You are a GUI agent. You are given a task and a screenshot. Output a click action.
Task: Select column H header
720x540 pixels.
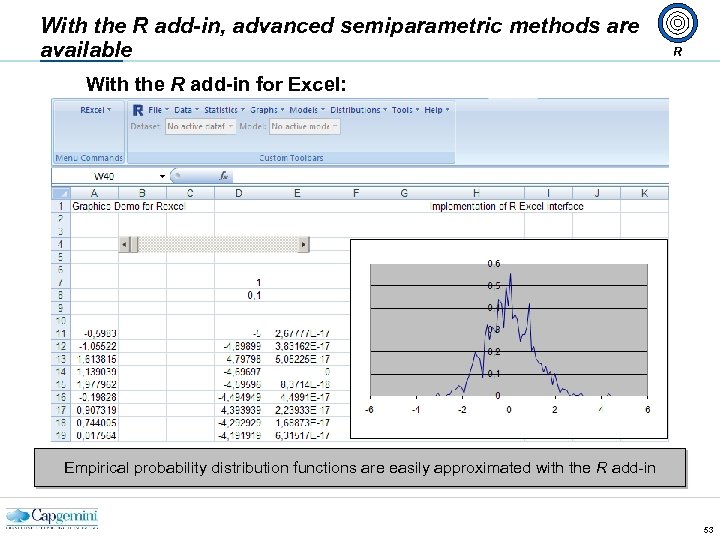click(476, 193)
